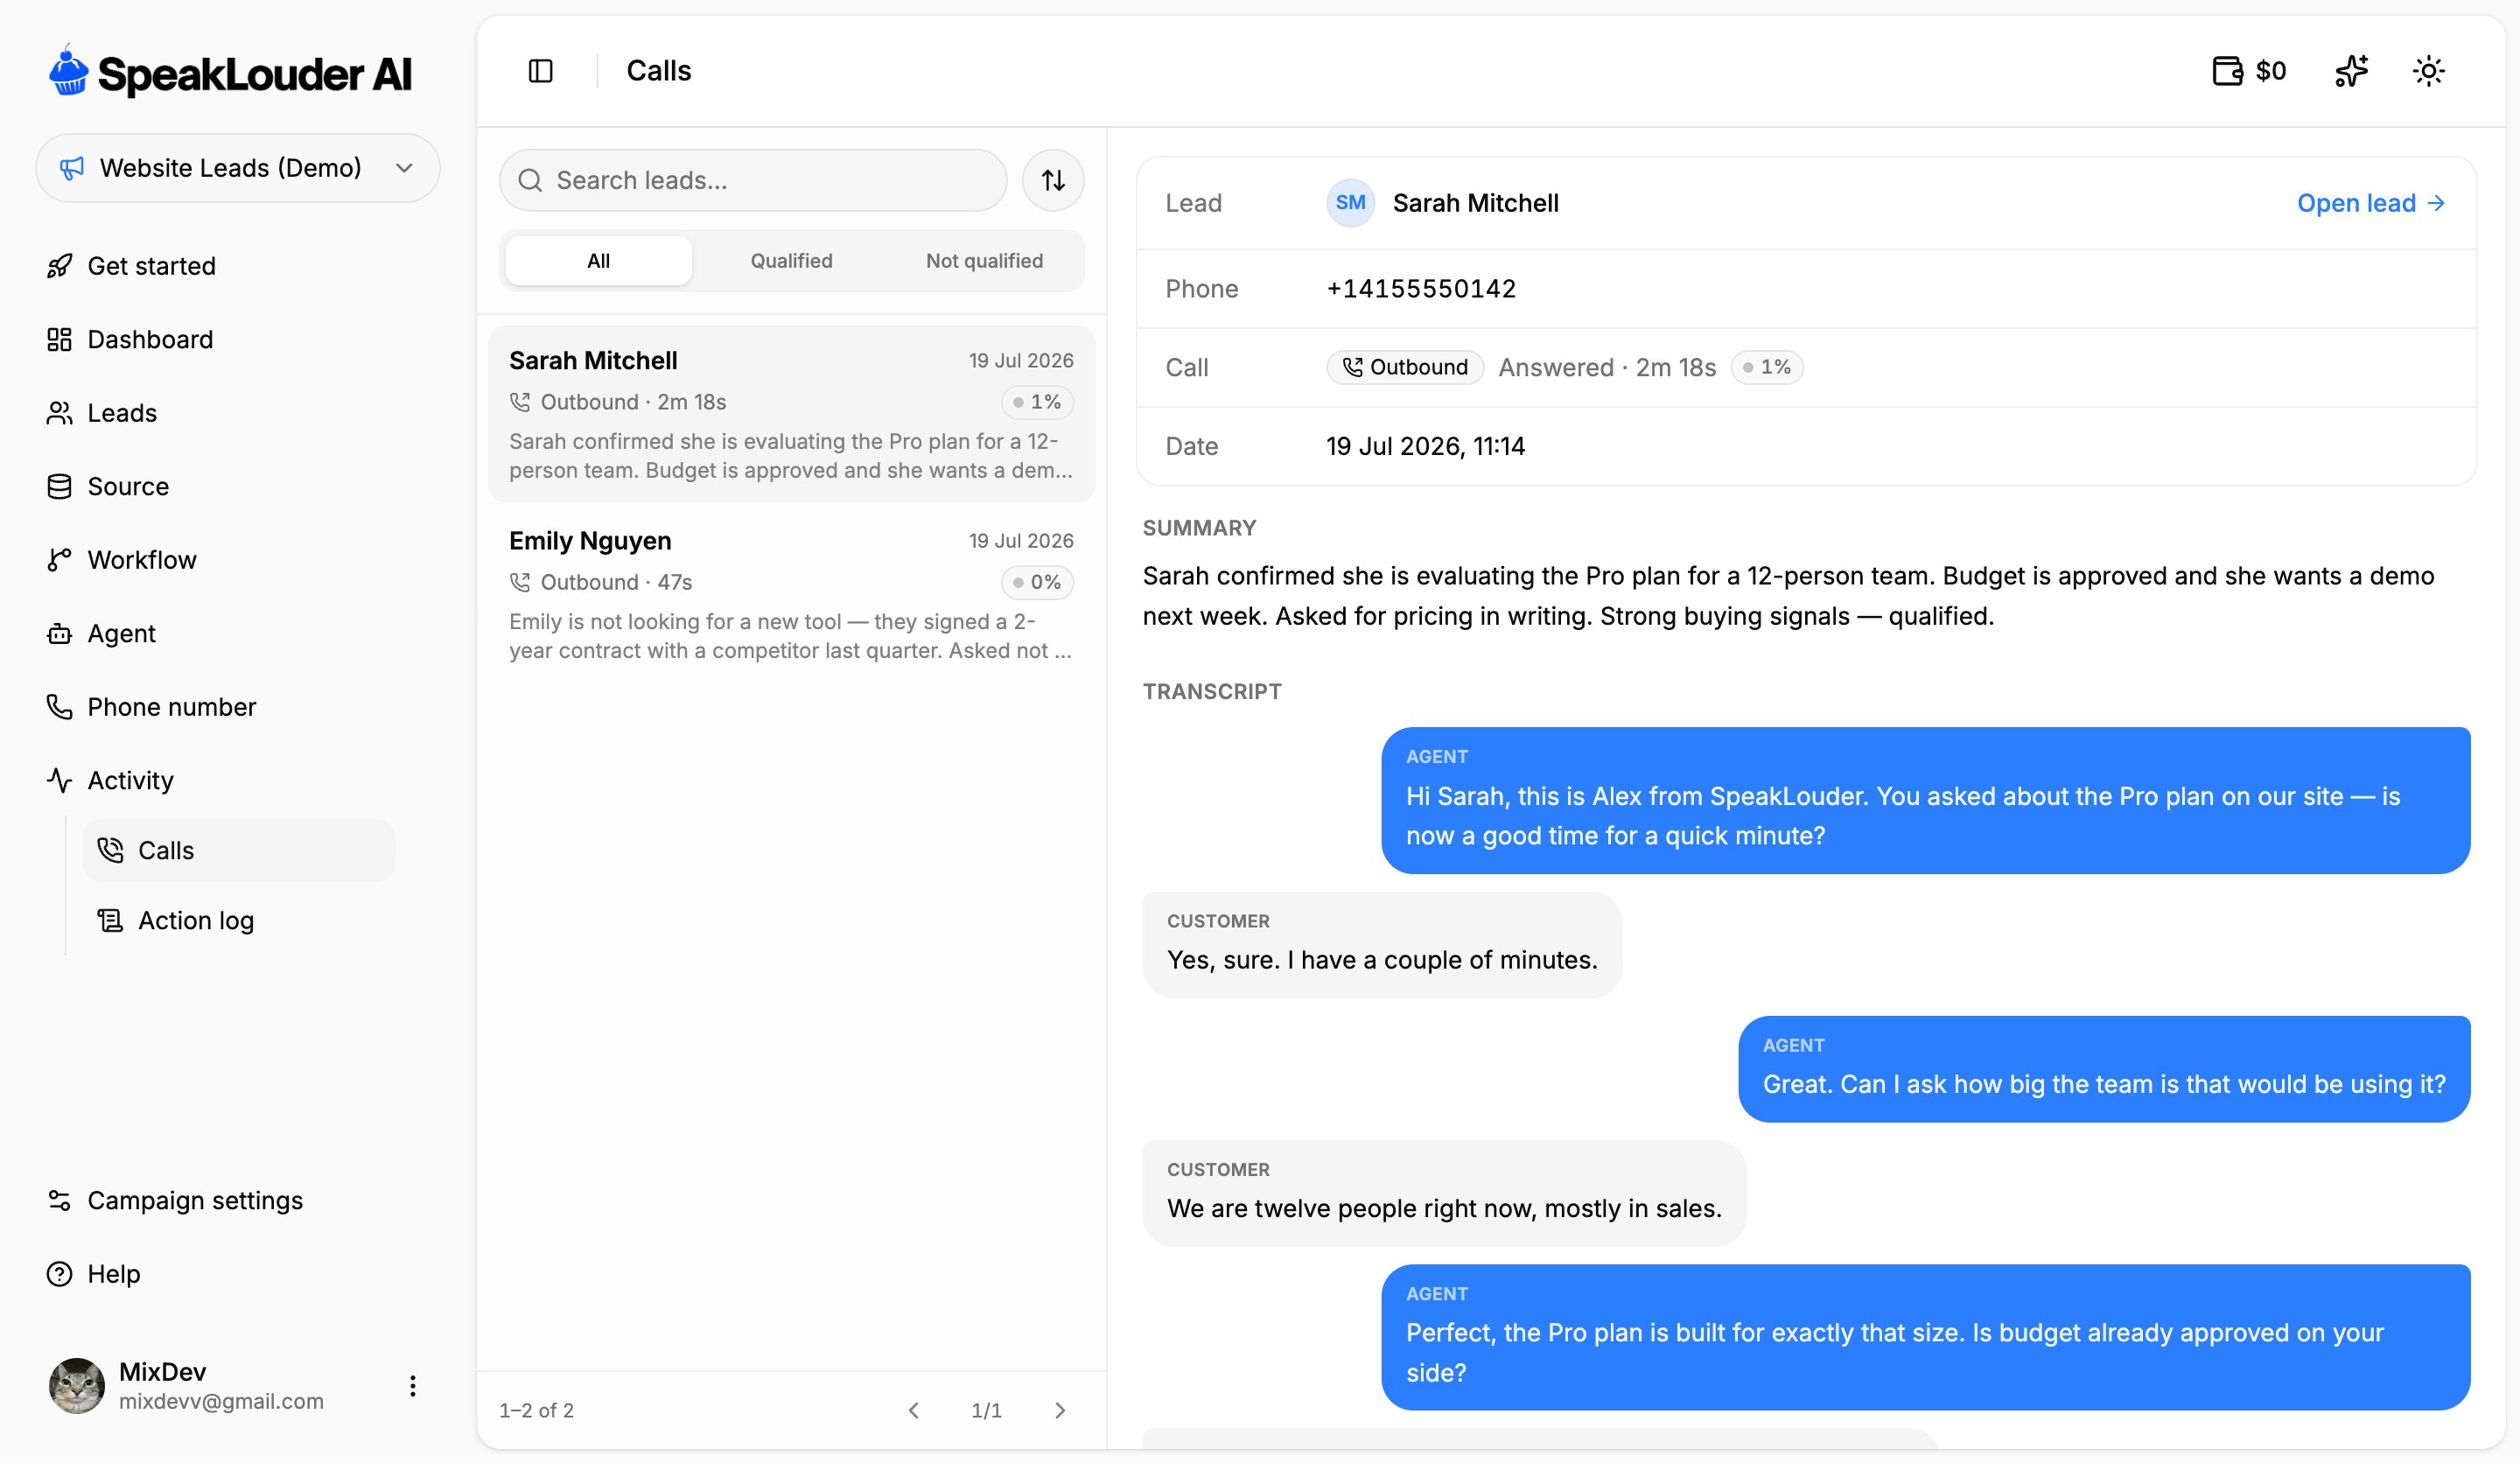
Task: Click the Open lead link
Action: point(2370,203)
